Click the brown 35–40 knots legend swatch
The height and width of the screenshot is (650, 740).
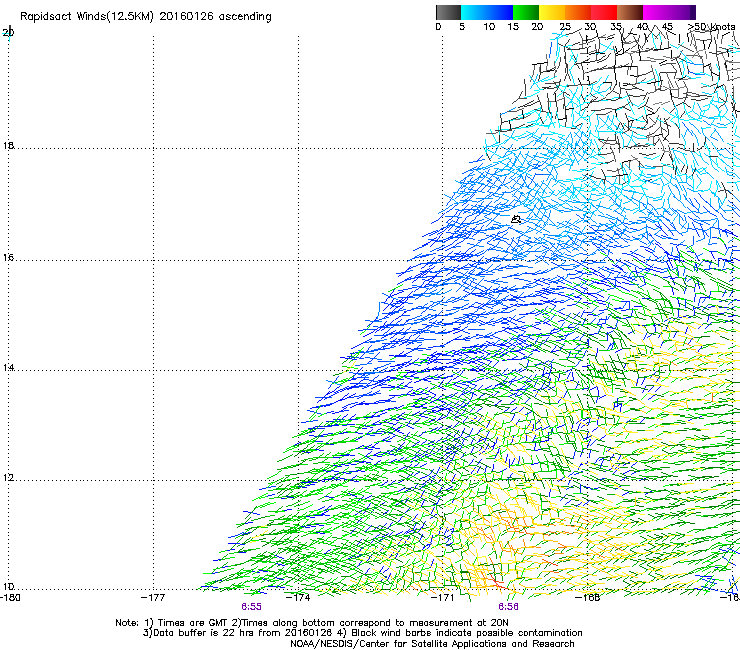pos(630,12)
